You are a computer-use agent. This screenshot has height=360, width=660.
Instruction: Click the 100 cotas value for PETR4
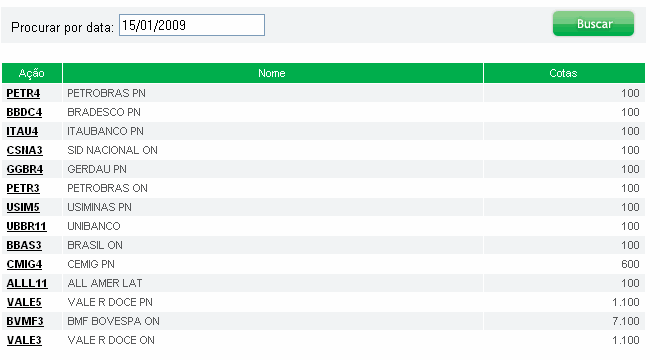630,93
